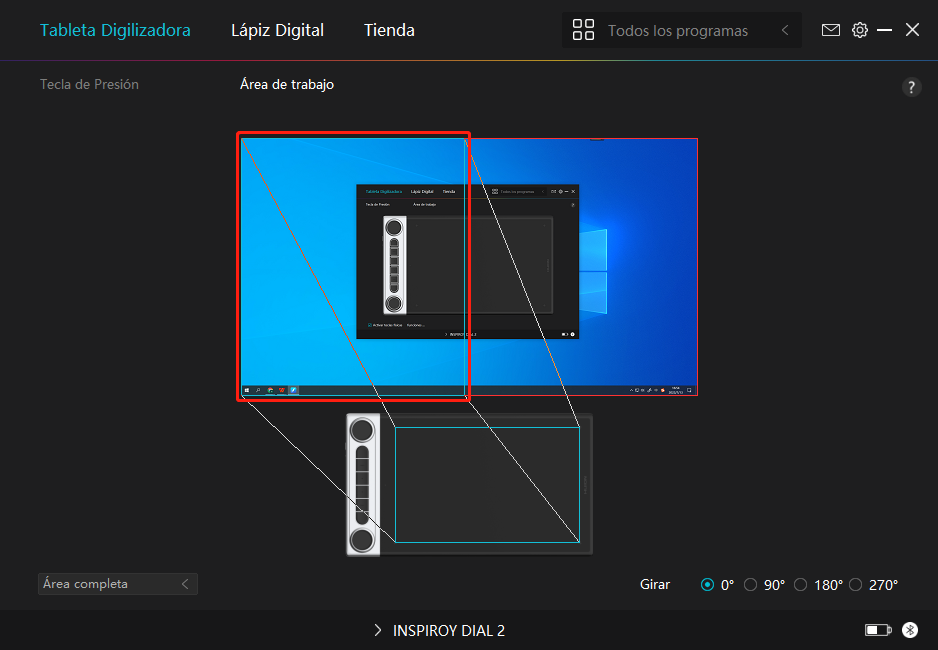Switch to the Lápiz Digital tab
Screen dimensions: 938x650
(x=277, y=30)
